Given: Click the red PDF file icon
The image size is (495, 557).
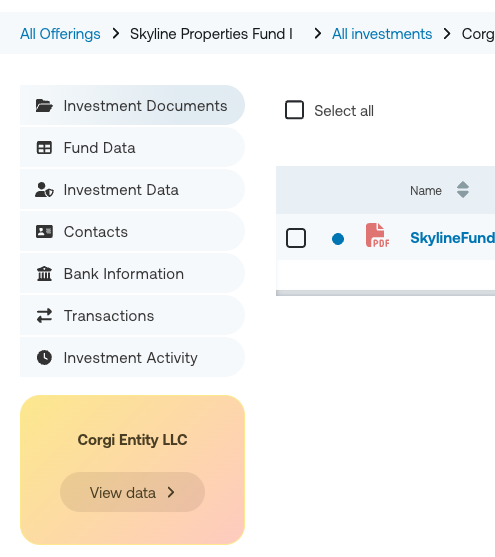Looking at the screenshot, I should coord(377,235).
